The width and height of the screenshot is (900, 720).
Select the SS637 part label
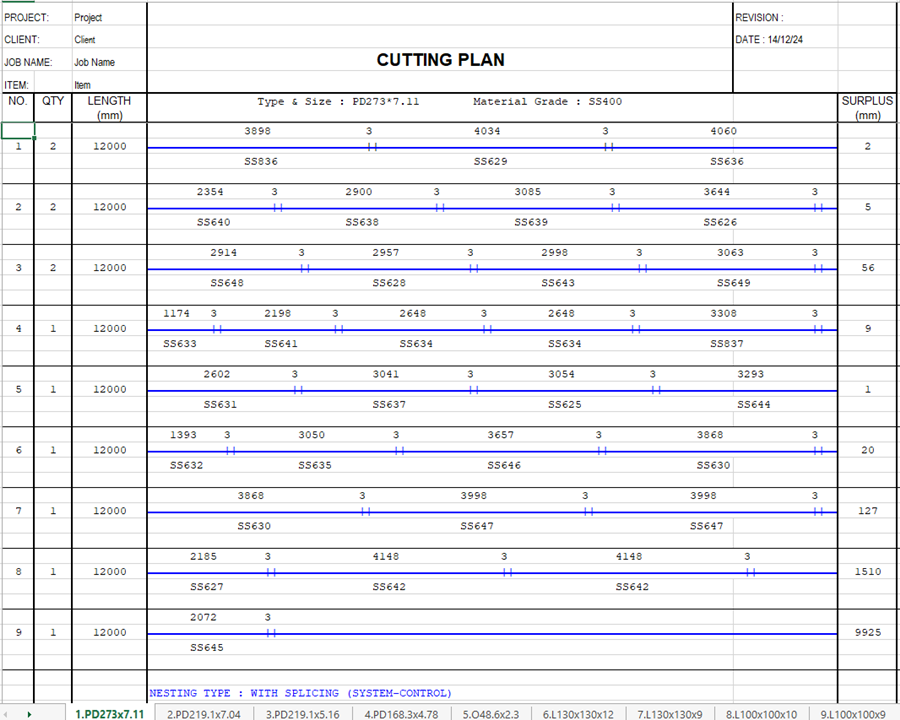[389, 405]
